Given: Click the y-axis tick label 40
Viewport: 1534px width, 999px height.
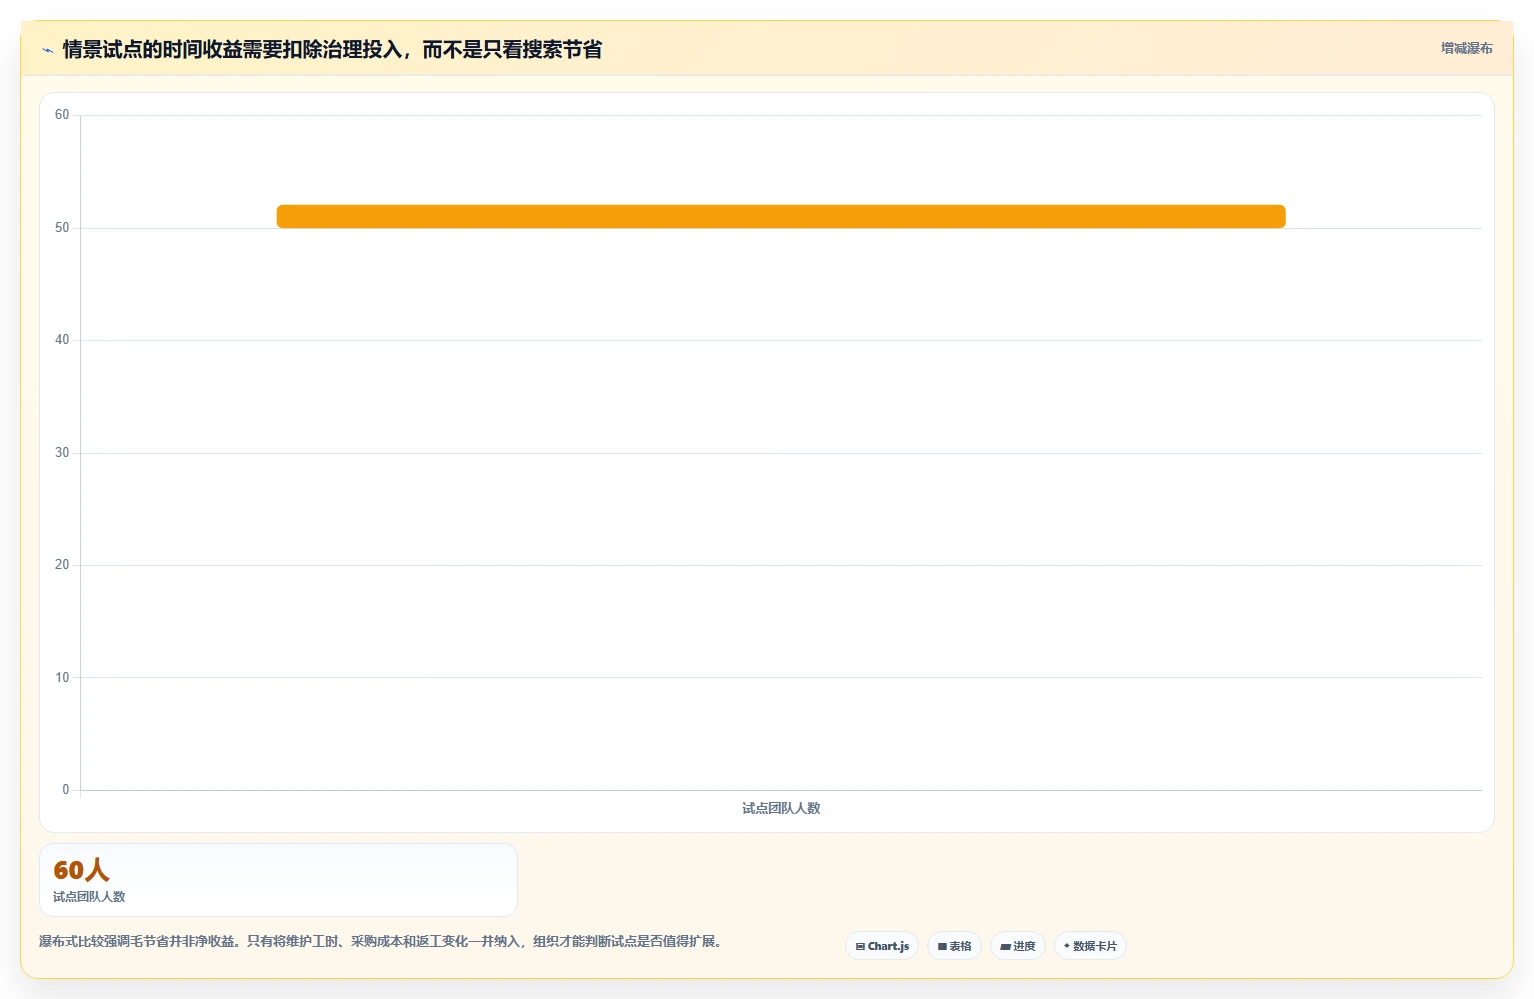Looking at the screenshot, I should [62, 340].
